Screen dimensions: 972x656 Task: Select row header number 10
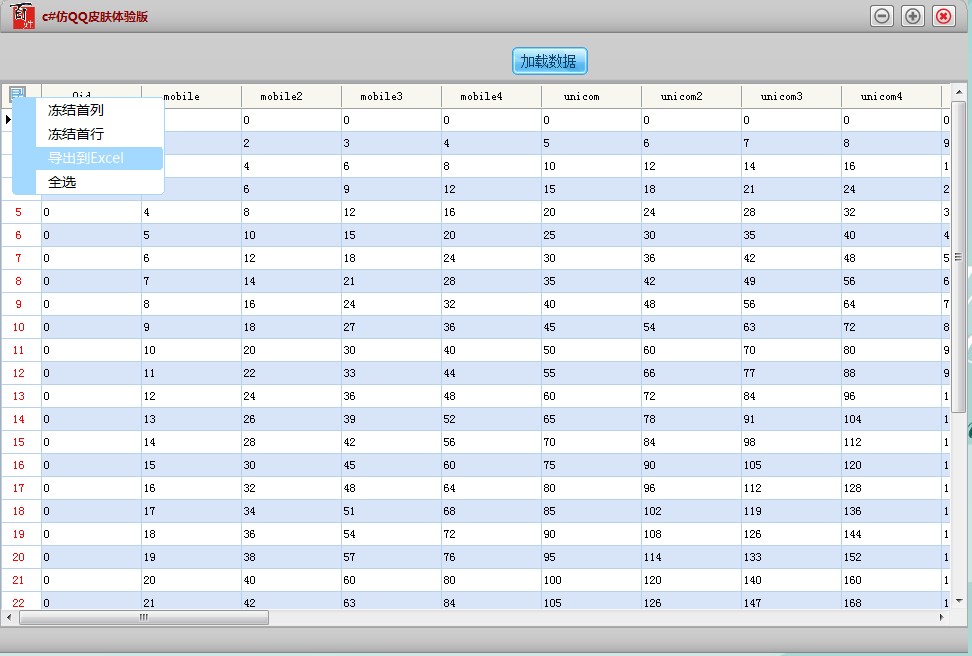(19, 327)
